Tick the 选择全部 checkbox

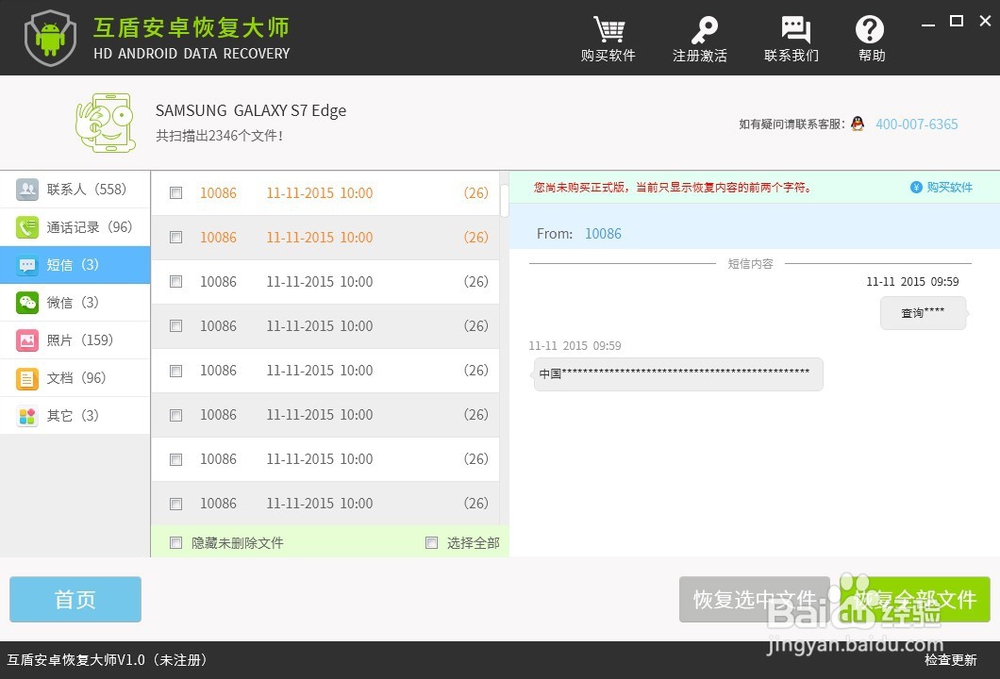pos(432,543)
